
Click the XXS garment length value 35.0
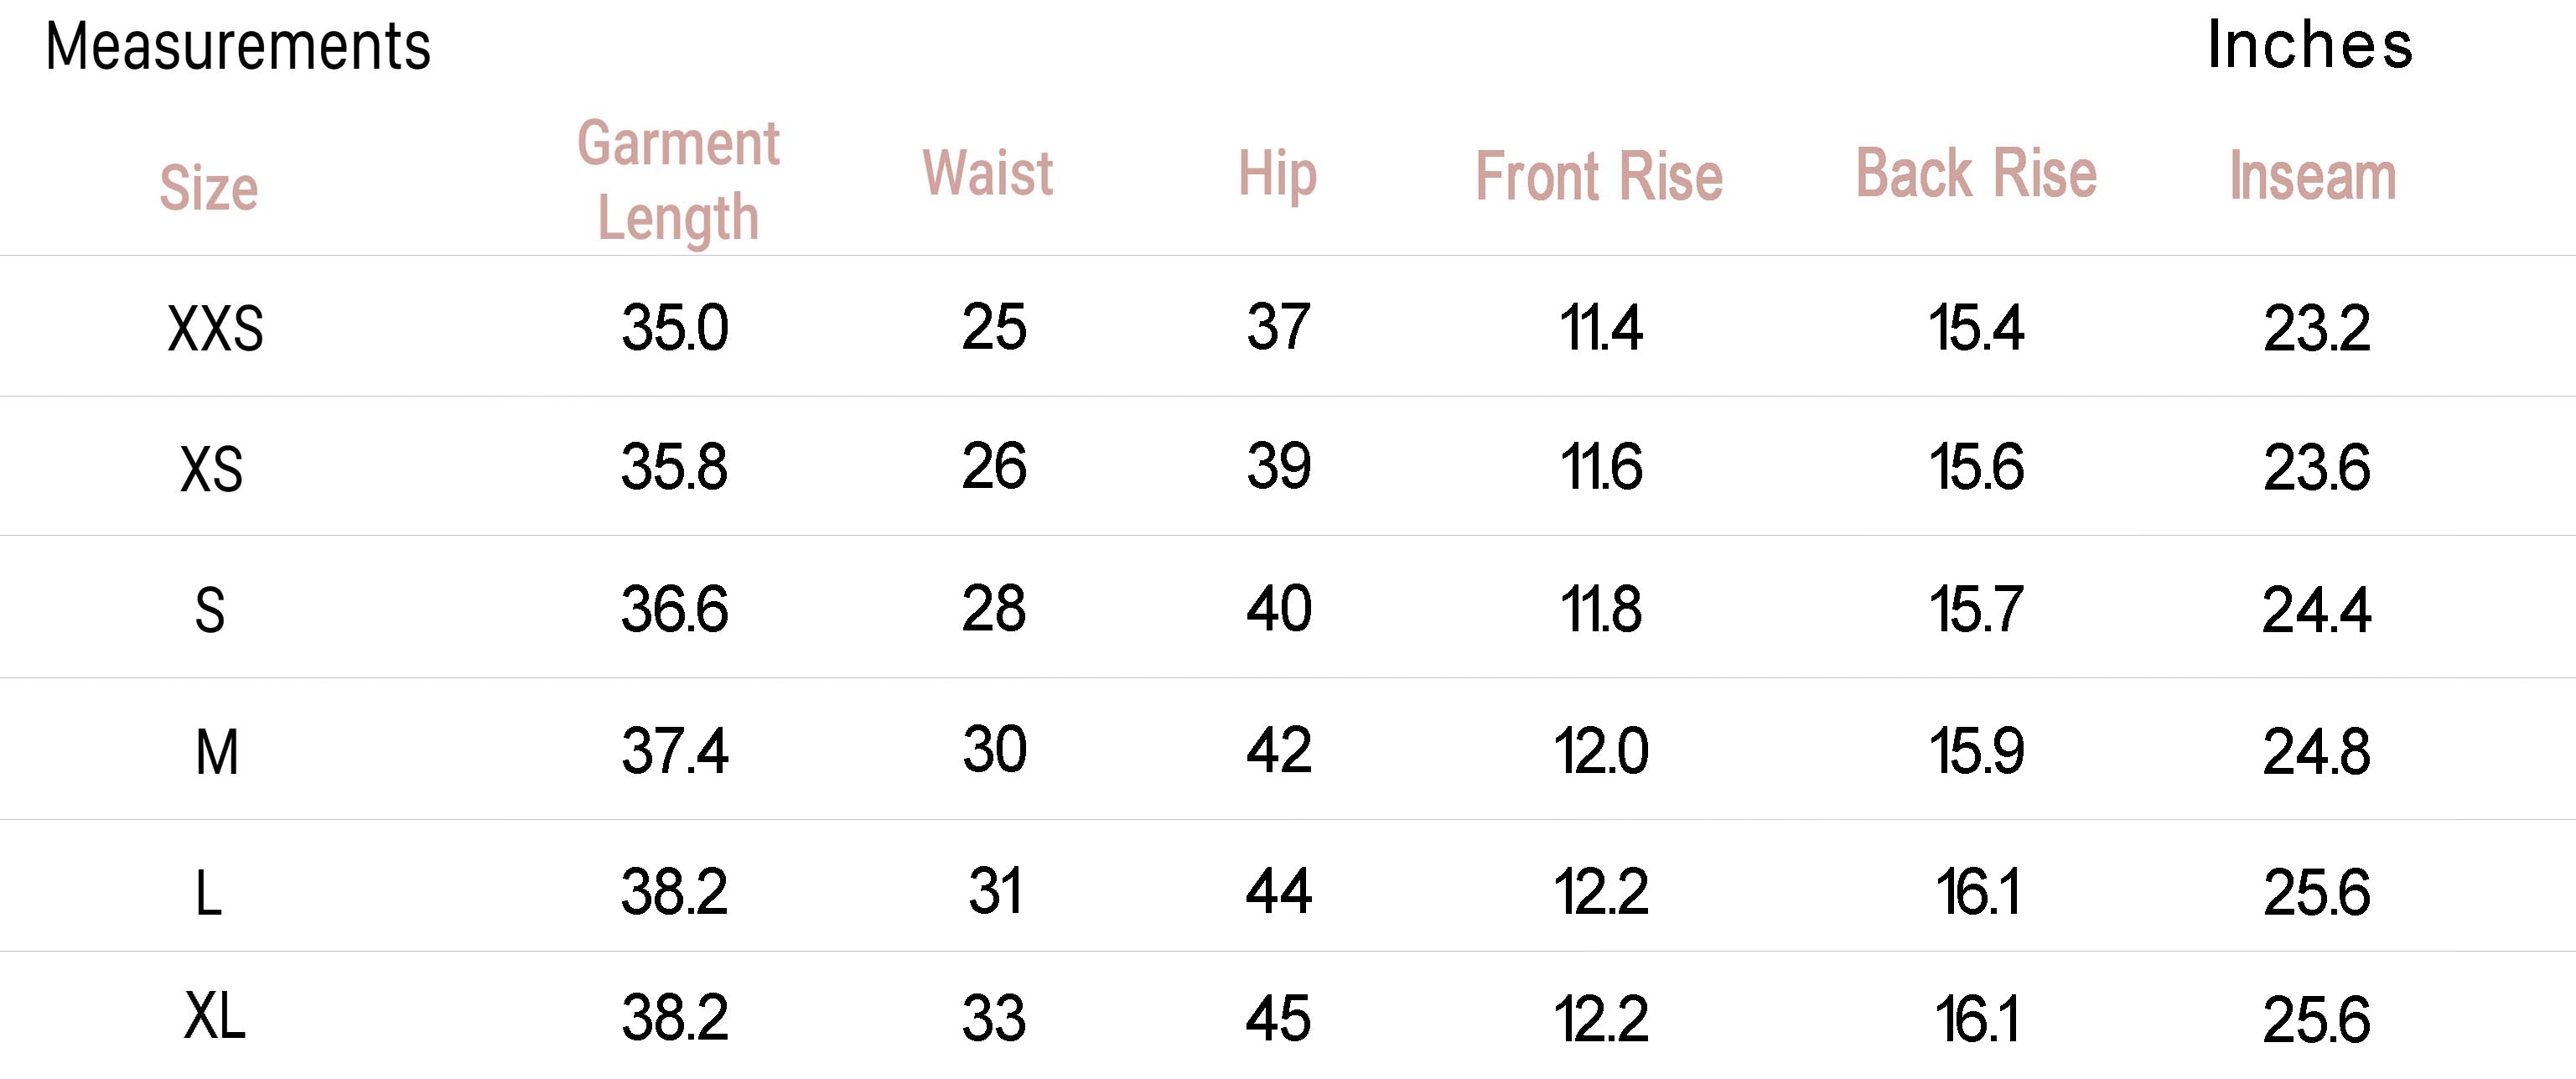[x=675, y=328]
